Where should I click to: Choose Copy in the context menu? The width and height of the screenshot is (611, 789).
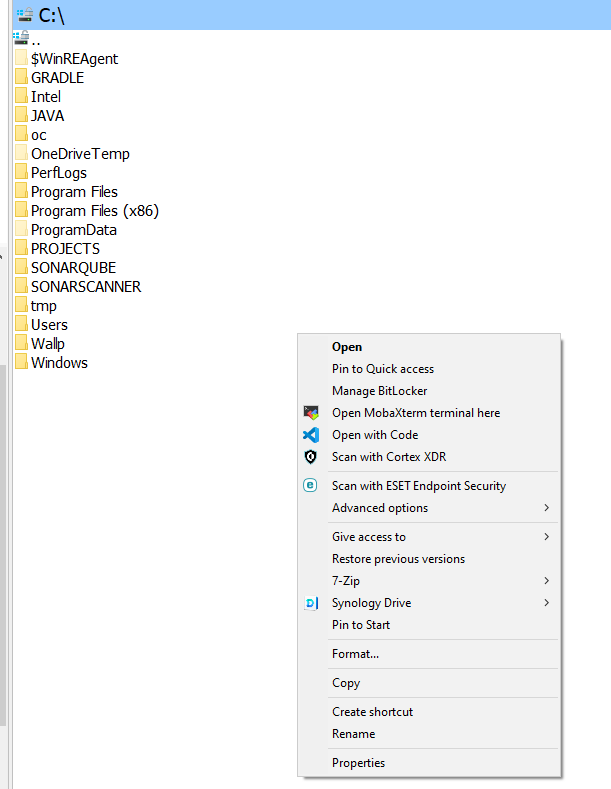click(x=429, y=683)
